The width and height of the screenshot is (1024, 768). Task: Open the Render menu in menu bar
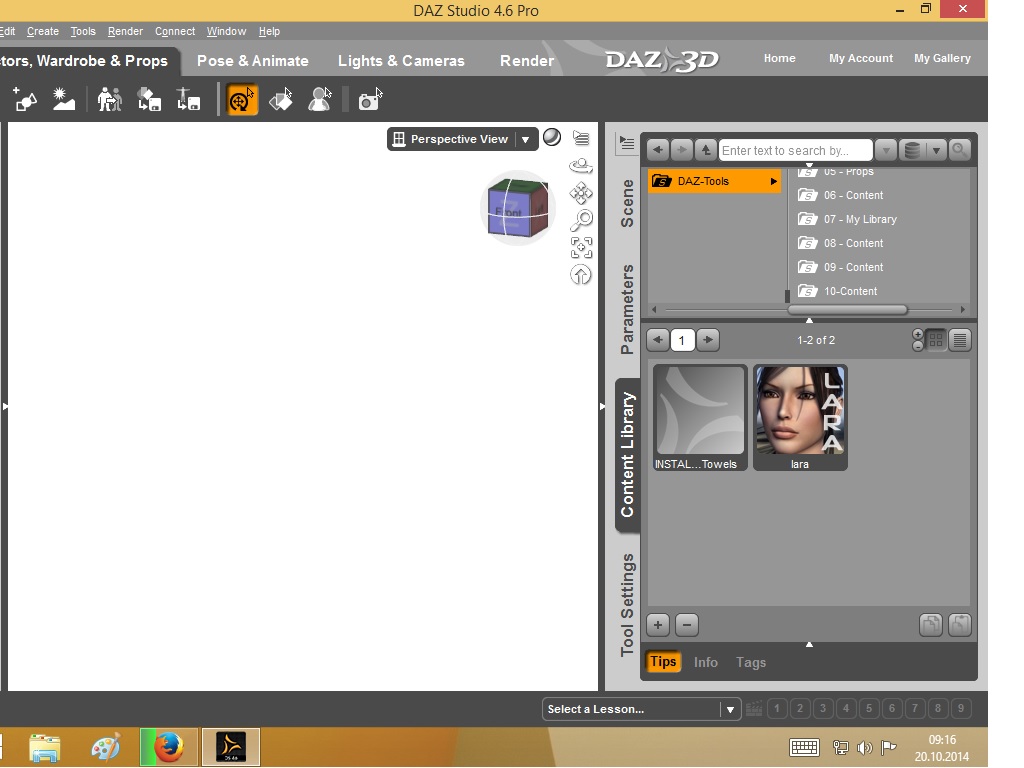125,31
